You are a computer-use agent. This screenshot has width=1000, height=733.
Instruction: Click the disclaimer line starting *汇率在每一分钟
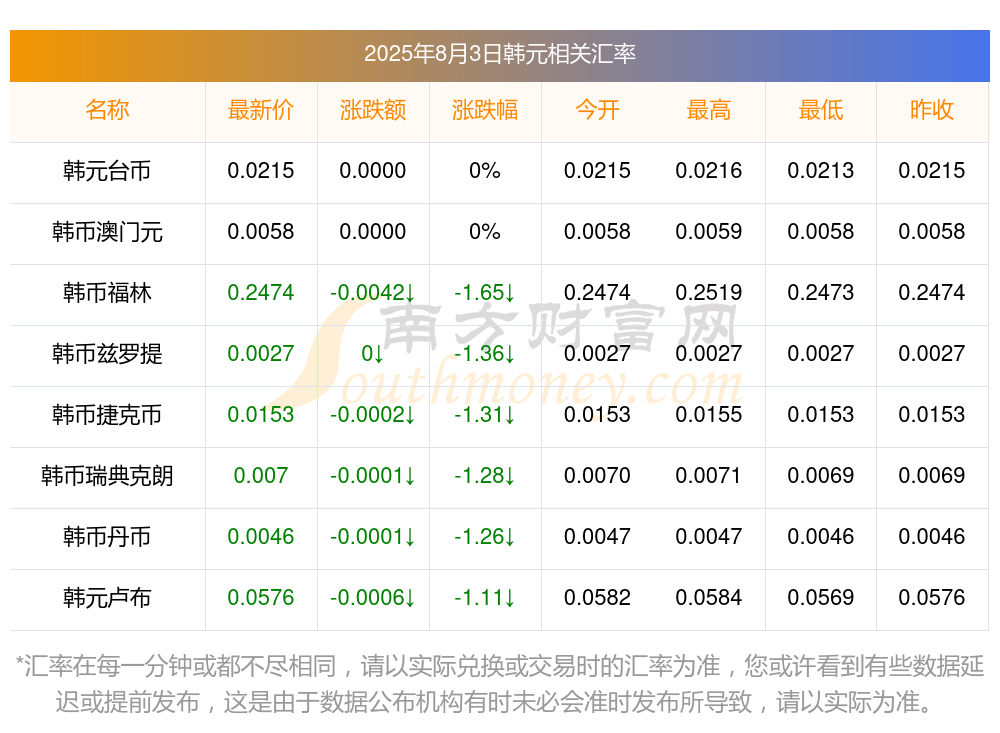(499, 666)
